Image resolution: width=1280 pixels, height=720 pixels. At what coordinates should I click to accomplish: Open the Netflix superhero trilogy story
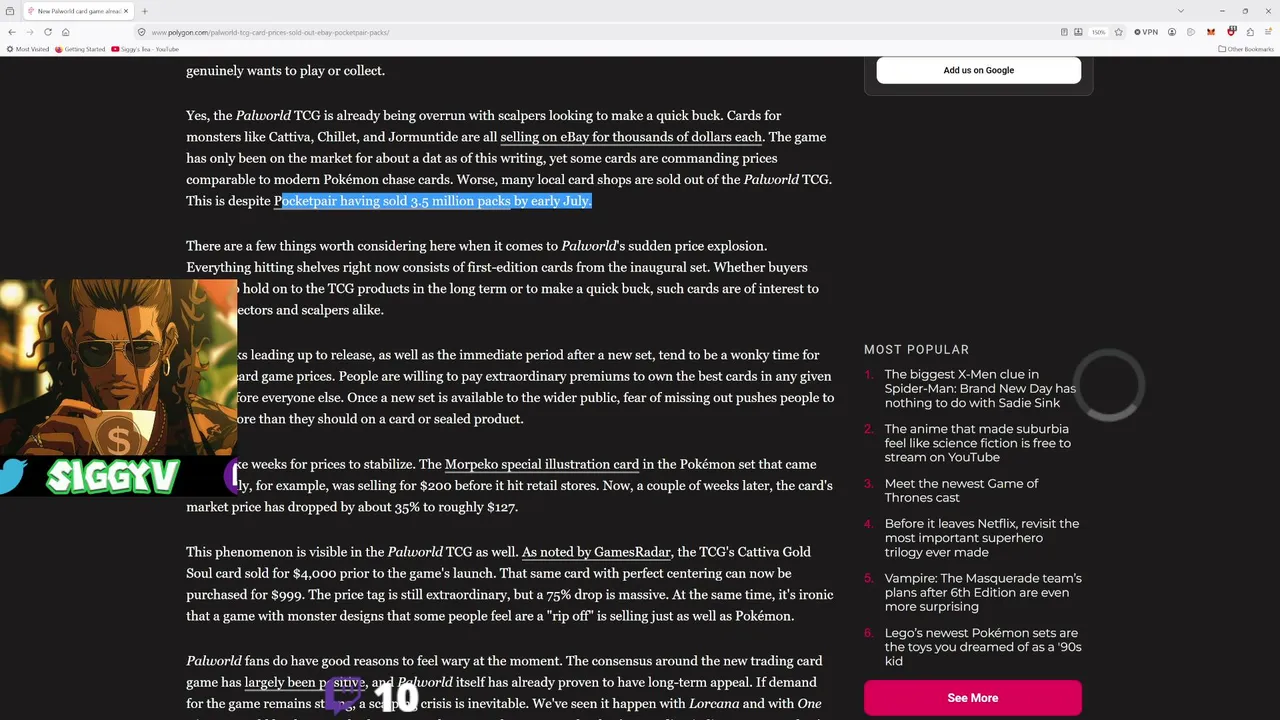tap(981, 538)
